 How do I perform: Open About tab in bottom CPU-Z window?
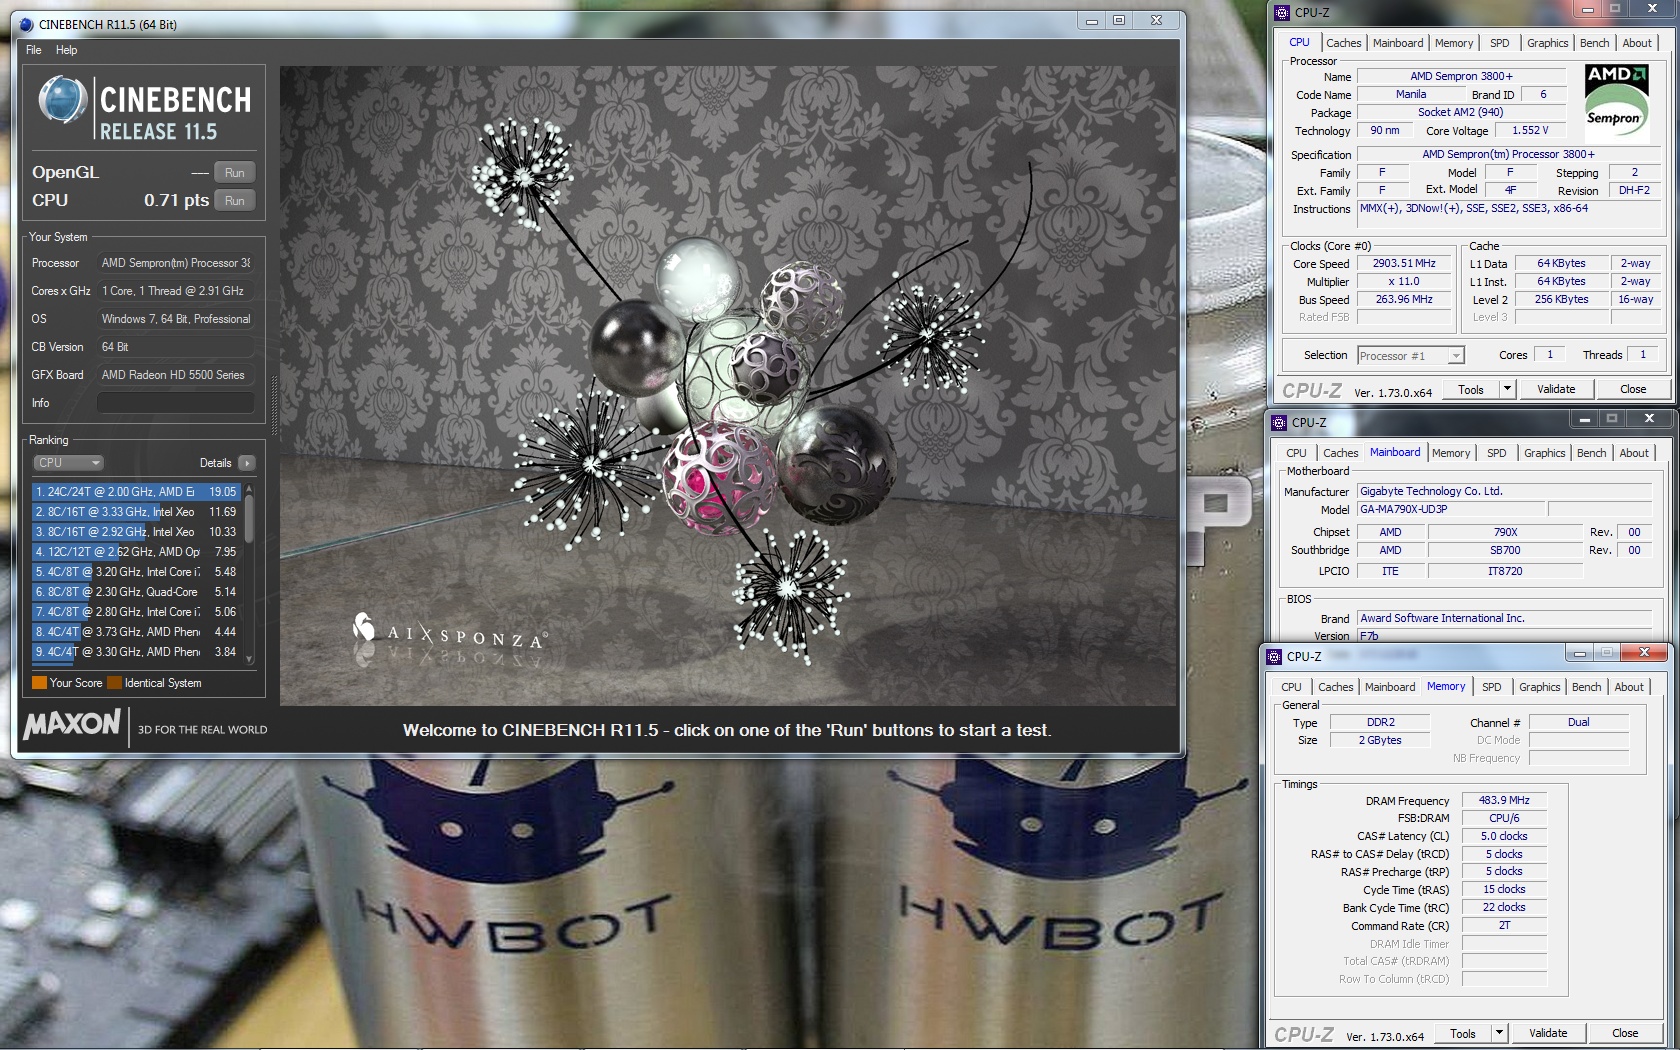tap(1628, 687)
